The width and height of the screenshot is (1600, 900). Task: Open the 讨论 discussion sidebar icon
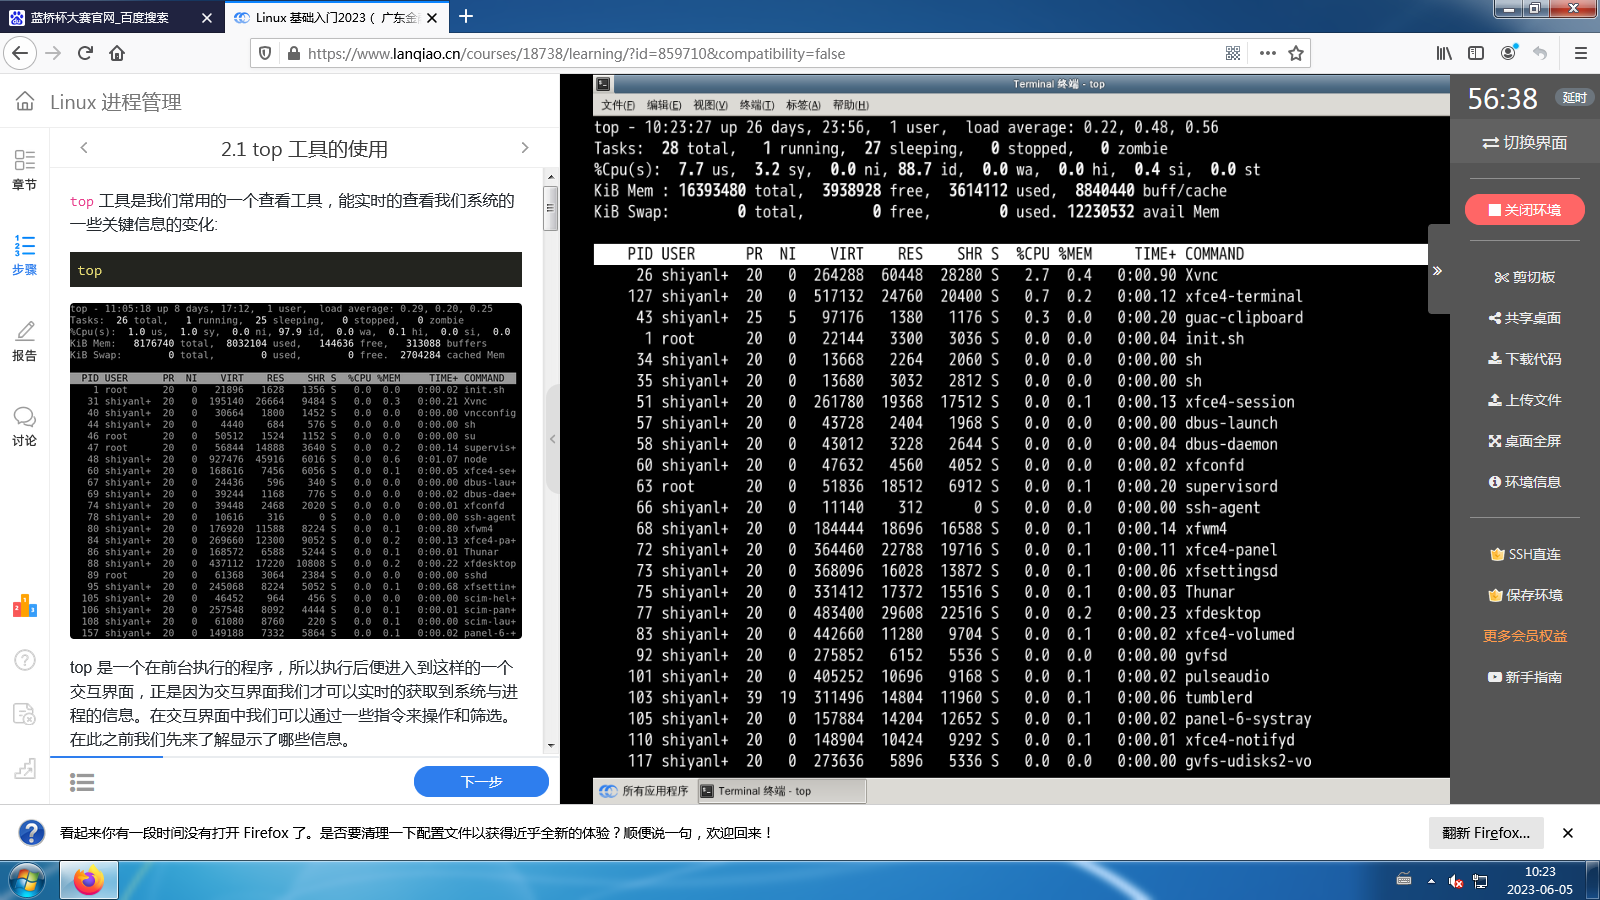pos(25,426)
